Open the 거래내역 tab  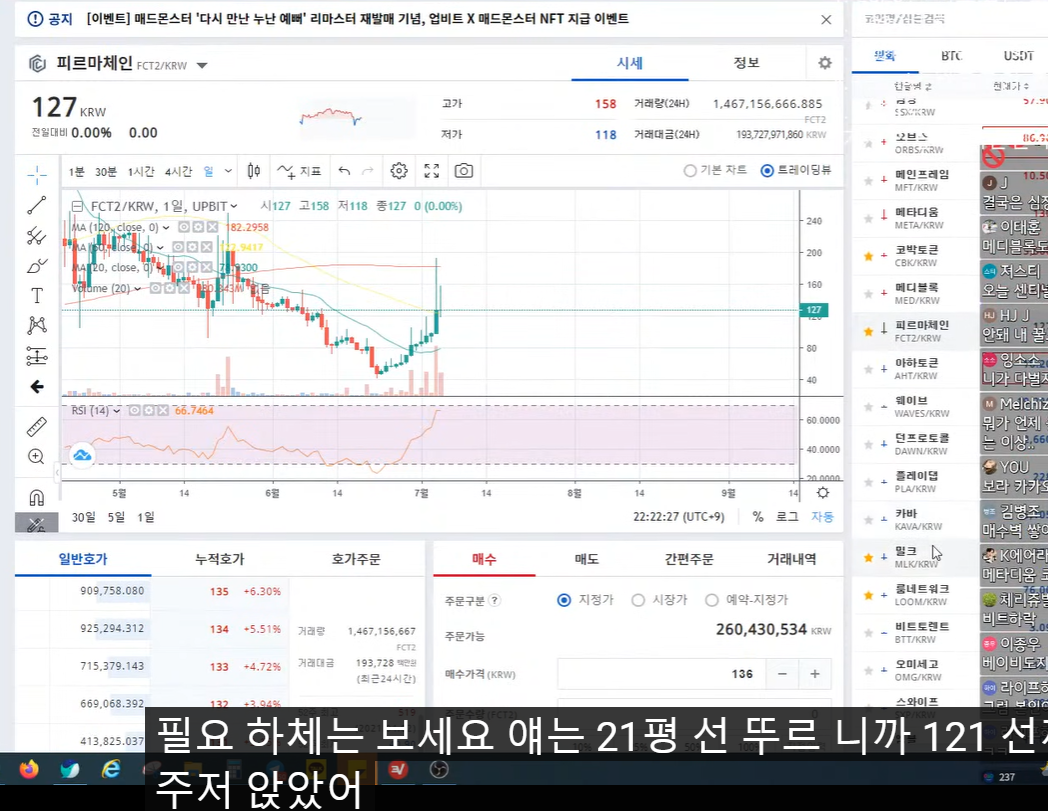791,559
